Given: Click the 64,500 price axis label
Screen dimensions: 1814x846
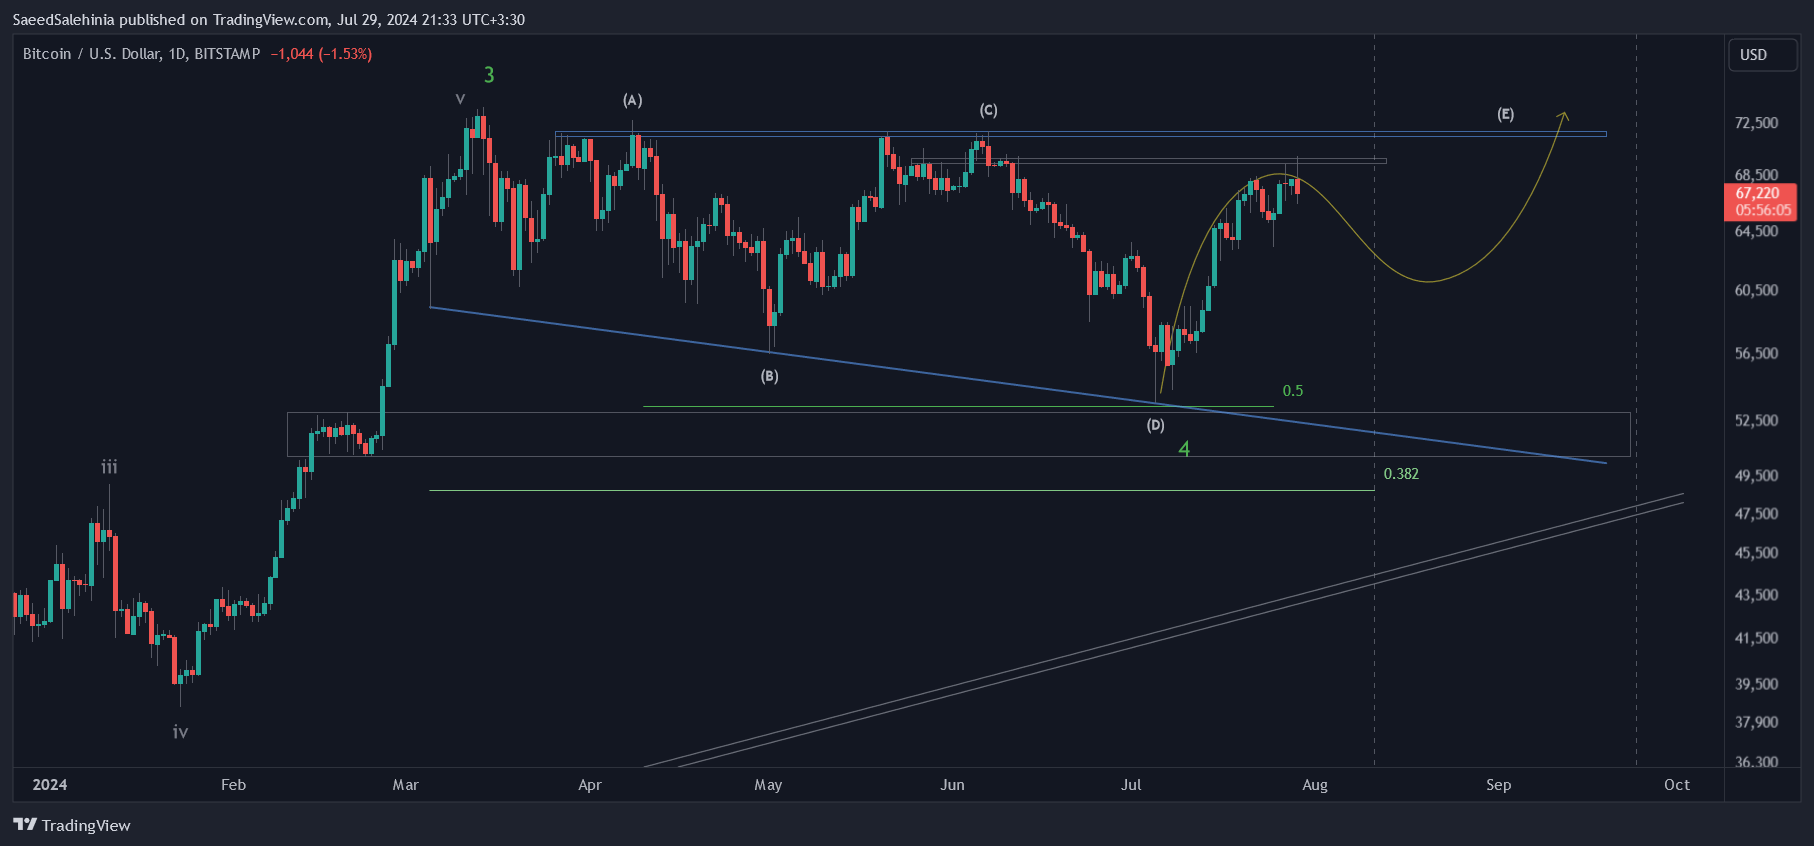Looking at the screenshot, I should [x=1757, y=231].
